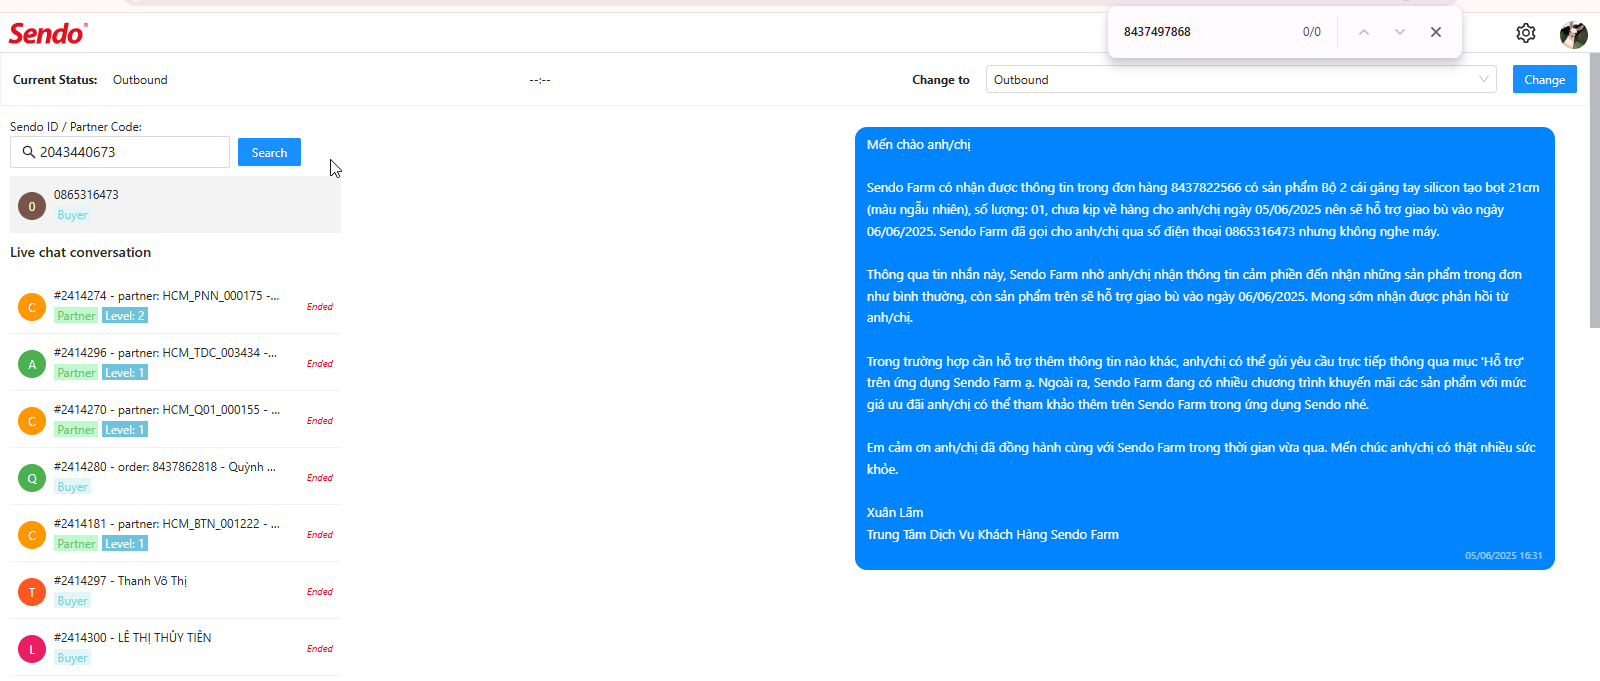Click the Change button
Screen dimensions: 1600x681
[x=1545, y=79]
